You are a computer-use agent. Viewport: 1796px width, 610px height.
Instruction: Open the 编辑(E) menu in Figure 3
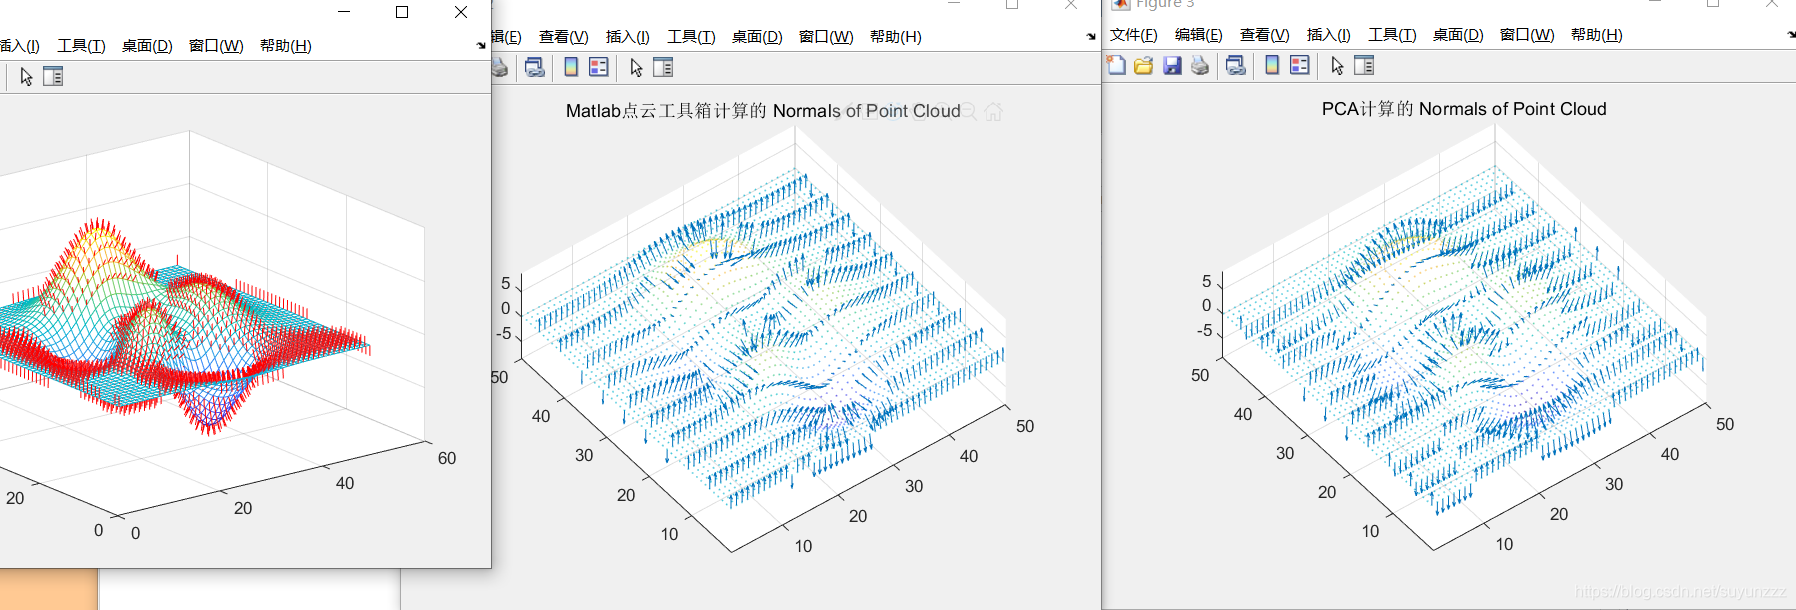coord(1198,35)
